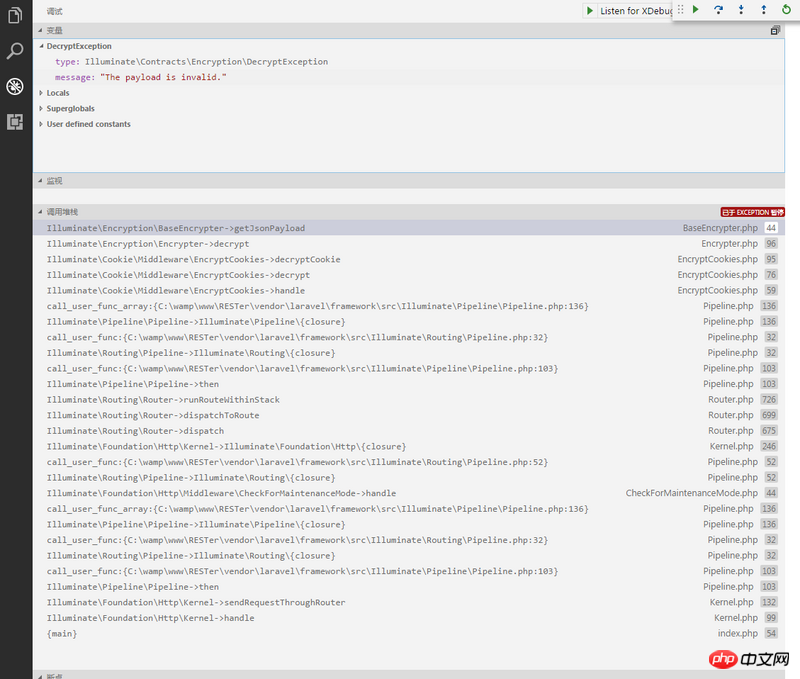Continue execution in the debug toolbar

[695, 10]
